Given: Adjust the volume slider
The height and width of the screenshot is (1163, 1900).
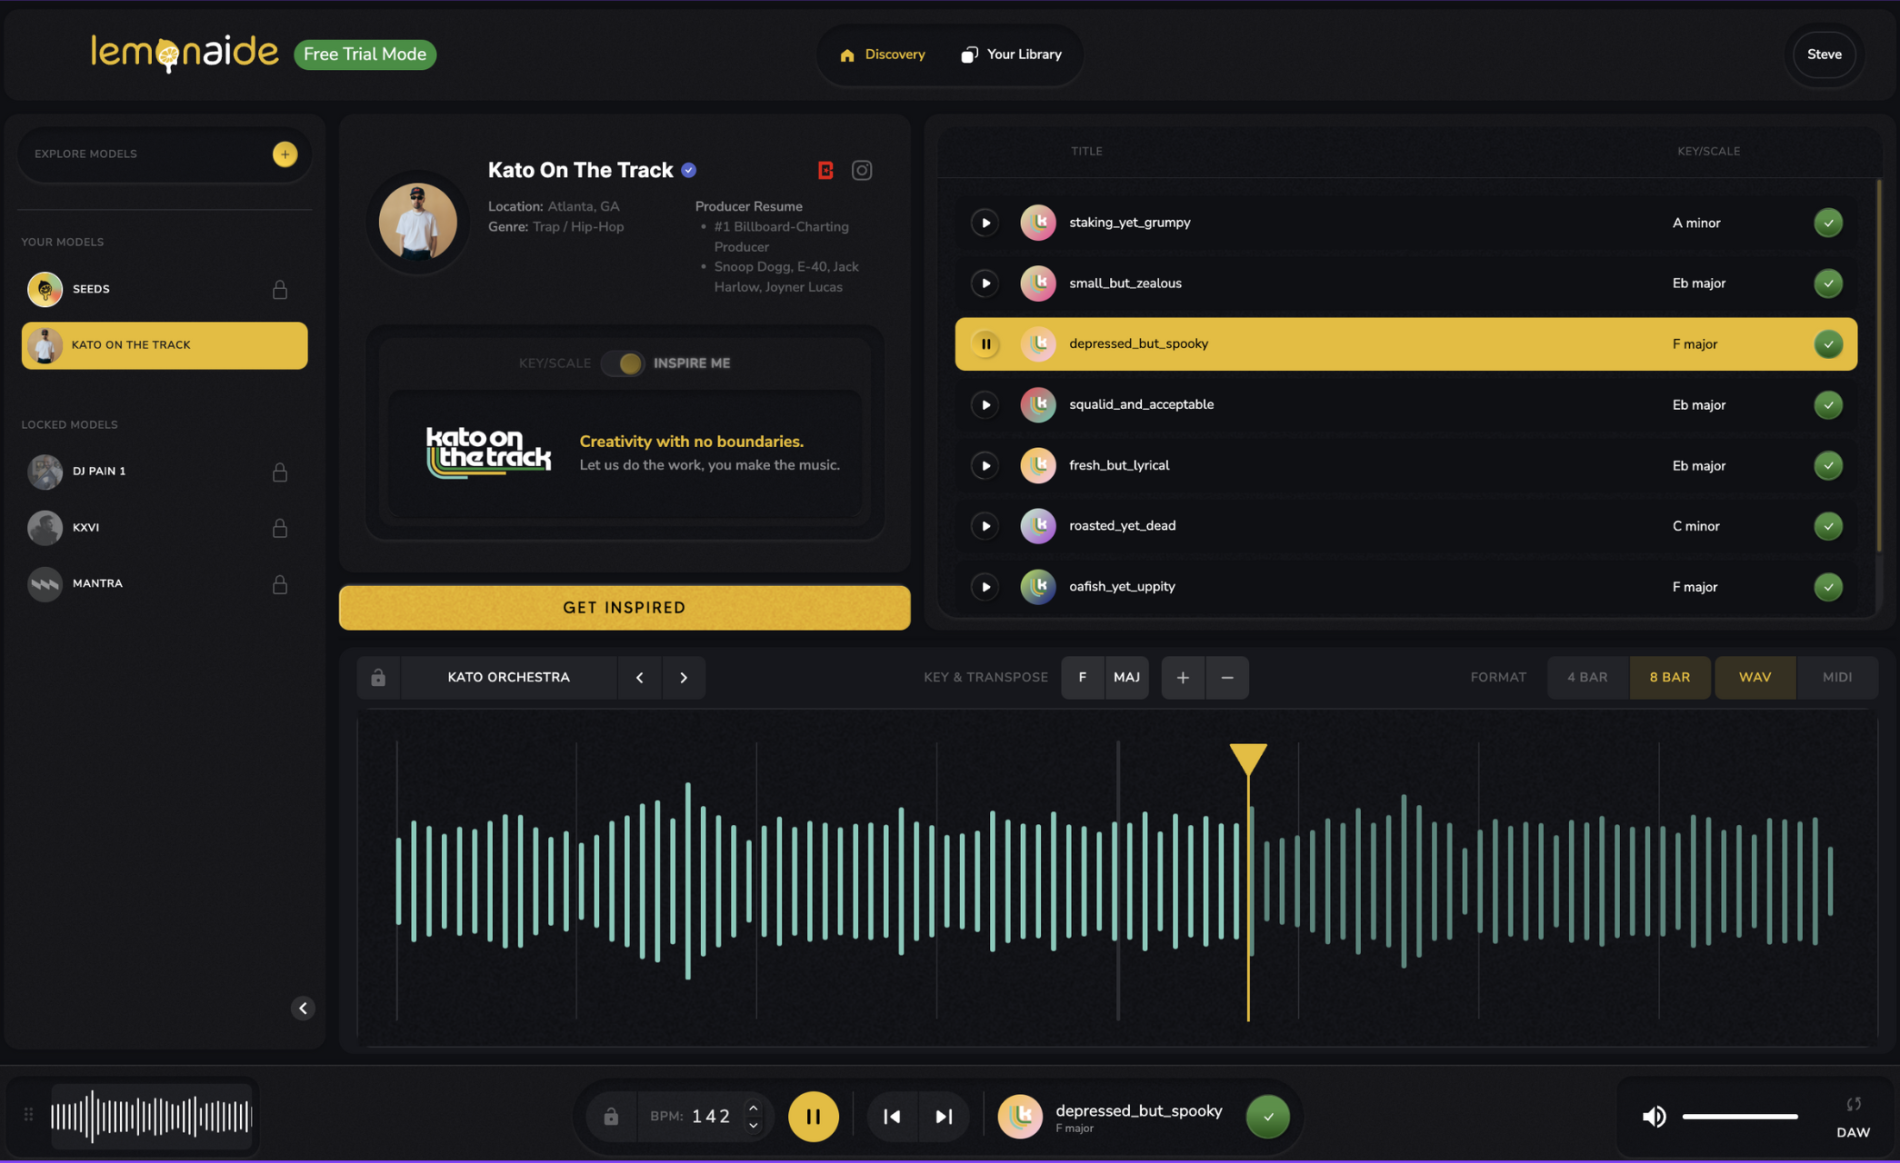Looking at the screenshot, I should (x=1740, y=1116).
